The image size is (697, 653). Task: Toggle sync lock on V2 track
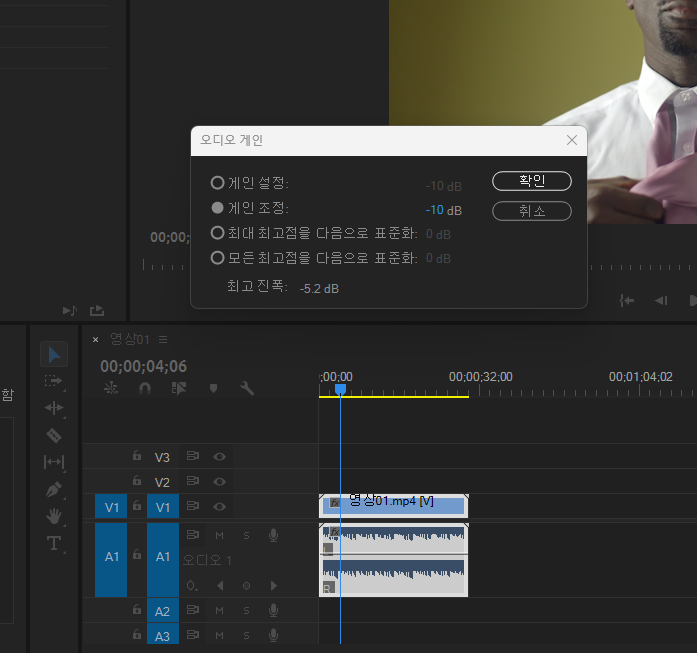pos(192,481)
